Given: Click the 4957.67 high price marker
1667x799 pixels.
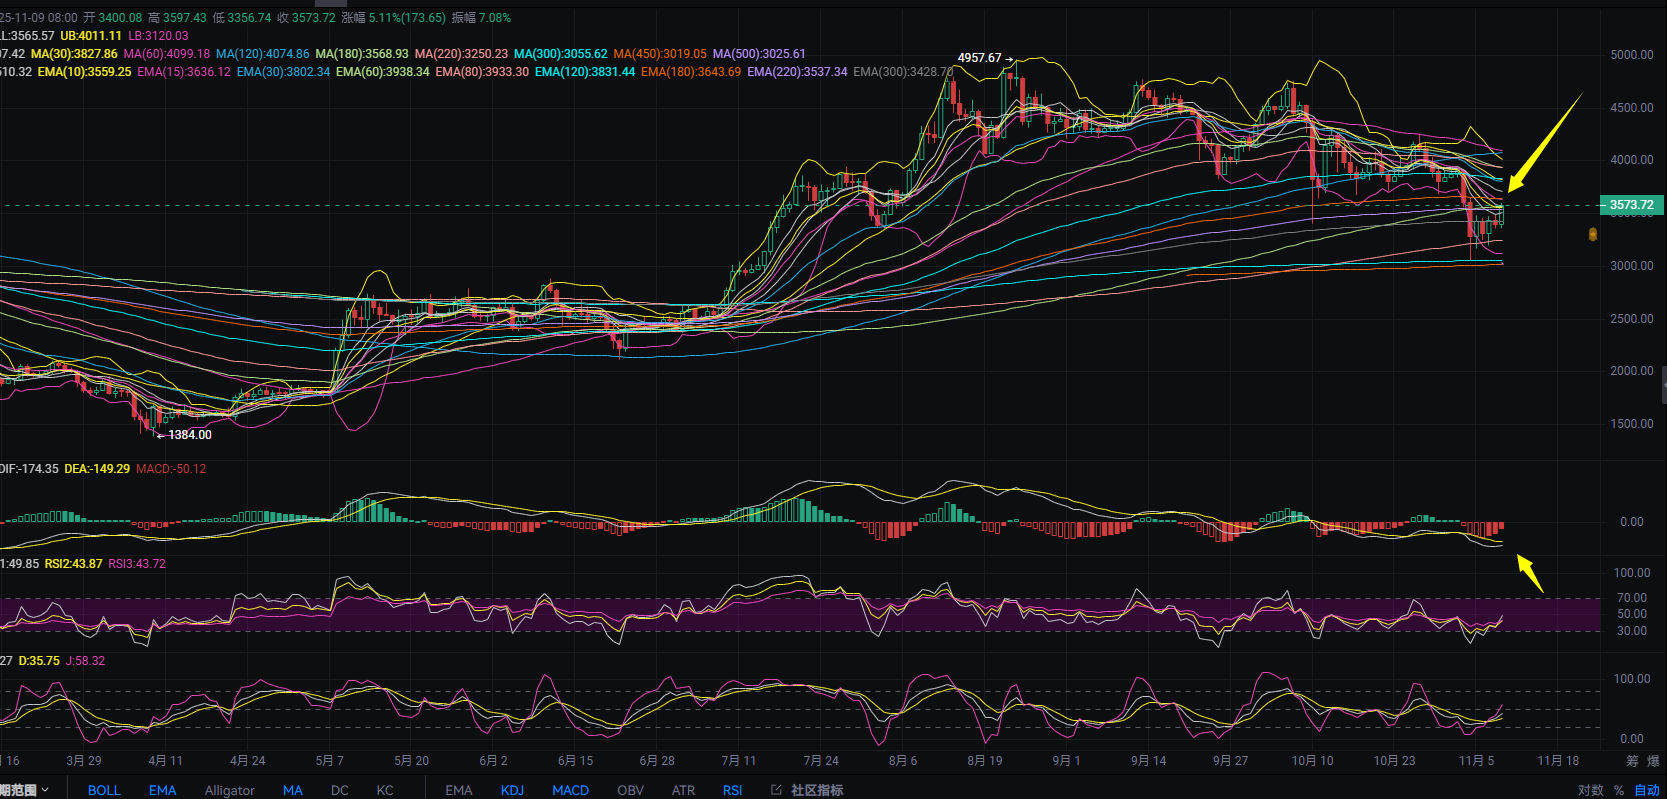Looking at the screenshot, I should point(979,58).
